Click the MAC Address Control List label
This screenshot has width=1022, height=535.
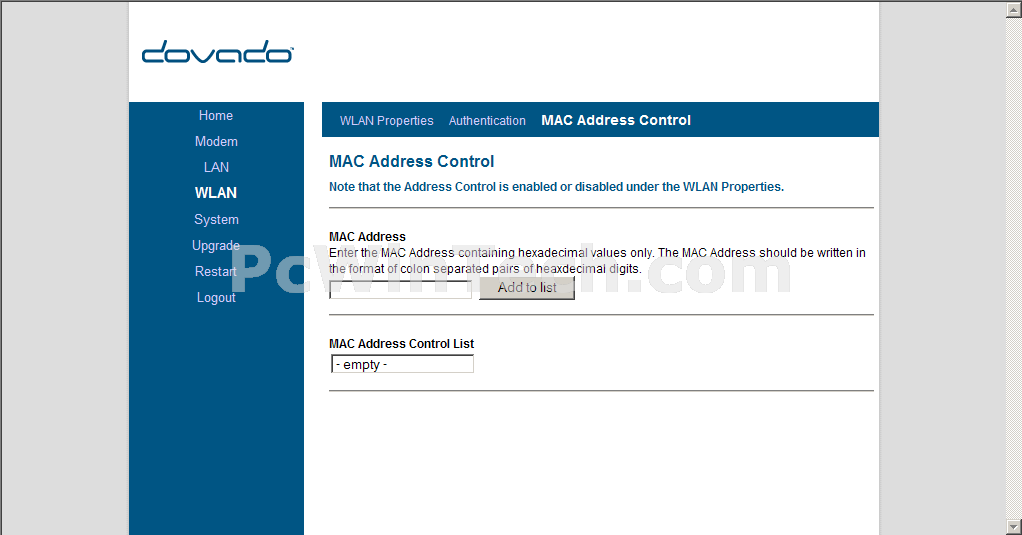coord(402,343)
